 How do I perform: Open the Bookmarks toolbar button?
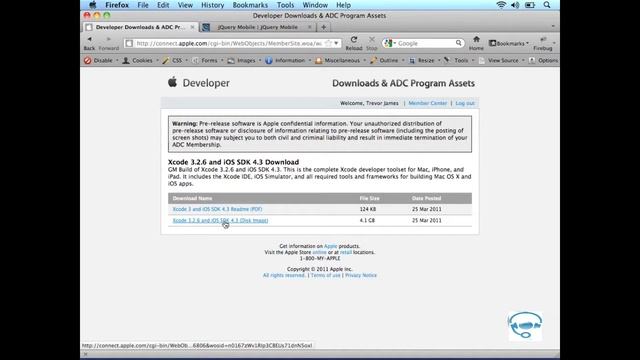point(509,43)
